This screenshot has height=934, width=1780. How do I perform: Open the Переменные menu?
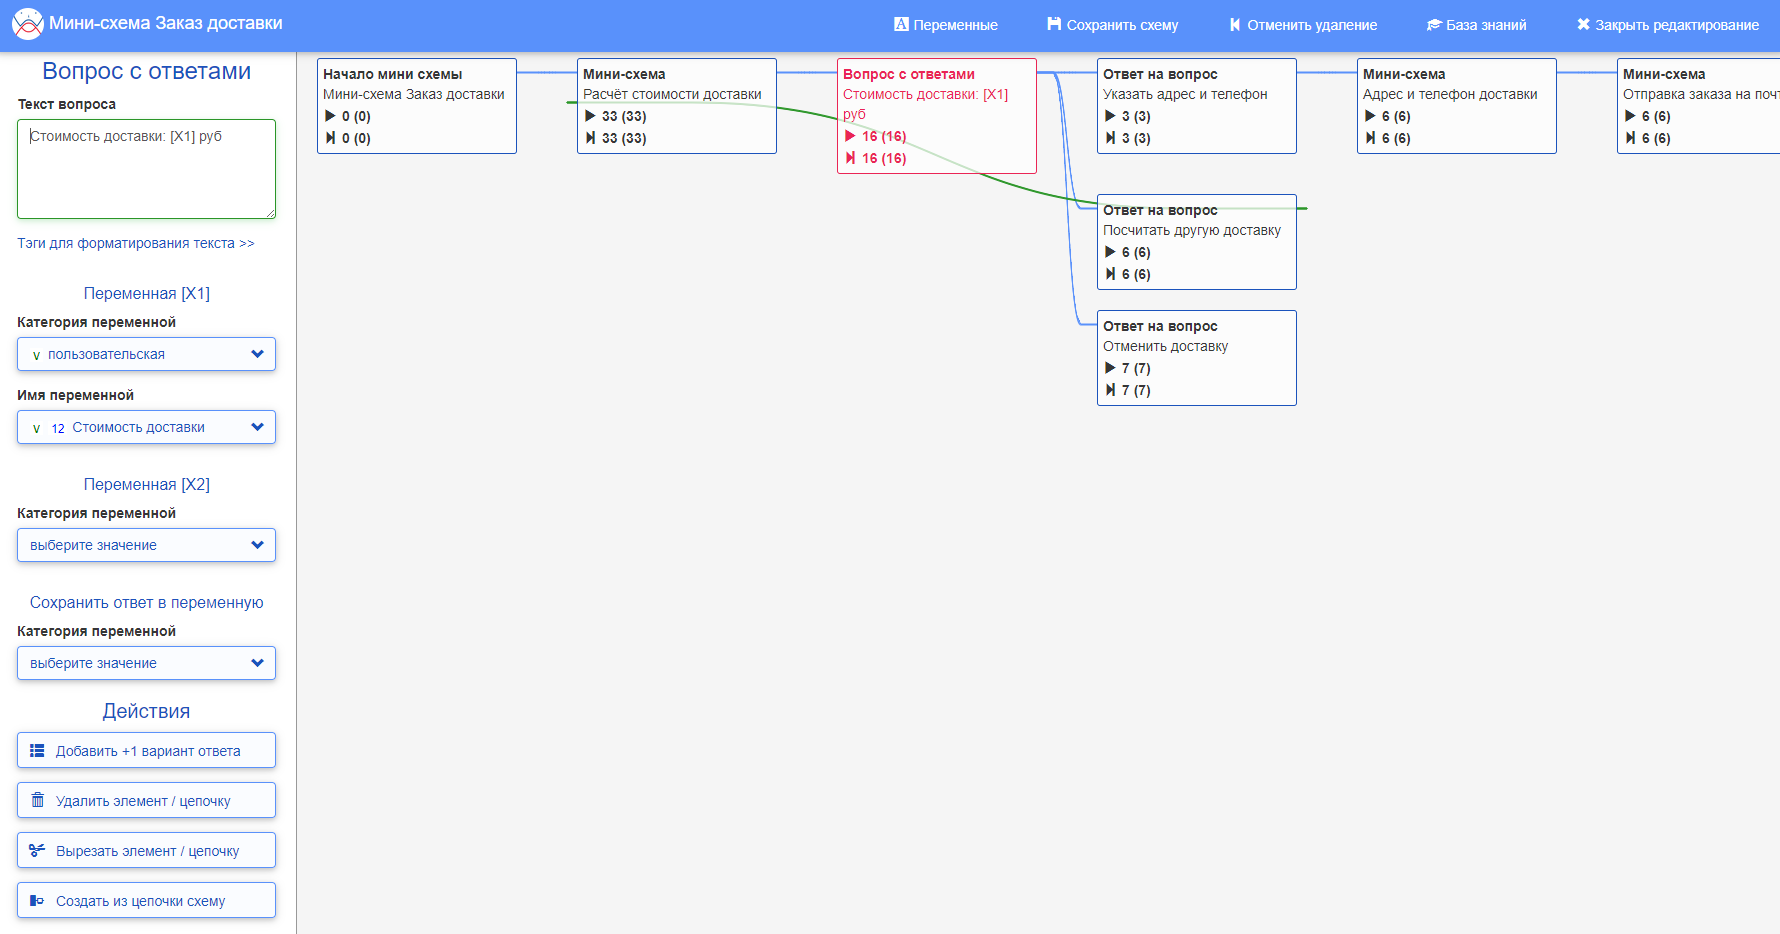coord(946,25)
